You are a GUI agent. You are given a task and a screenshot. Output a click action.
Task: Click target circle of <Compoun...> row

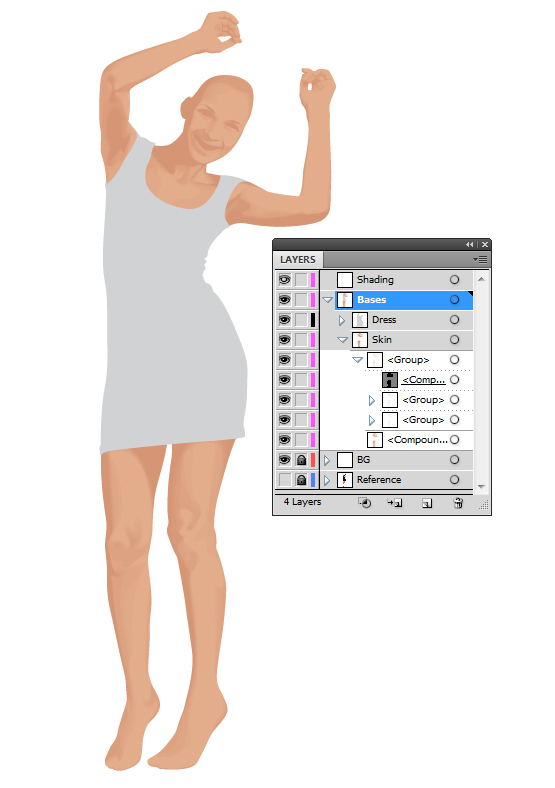click(454, 440)
